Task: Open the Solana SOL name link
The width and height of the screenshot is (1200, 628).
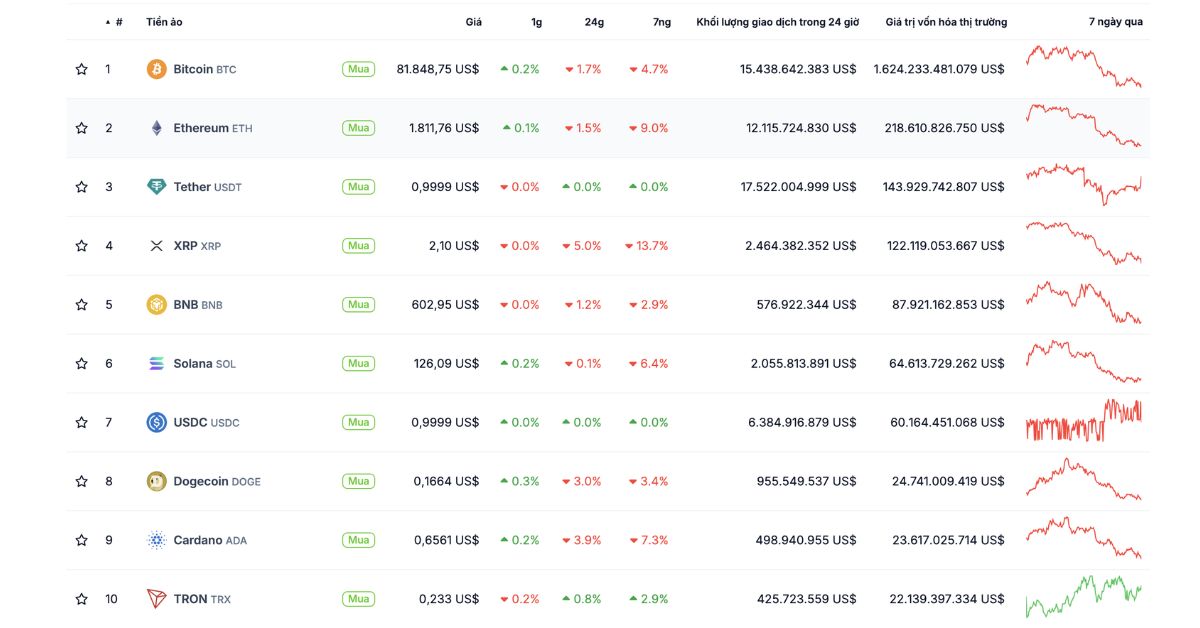Action: (x=205, y=364)
